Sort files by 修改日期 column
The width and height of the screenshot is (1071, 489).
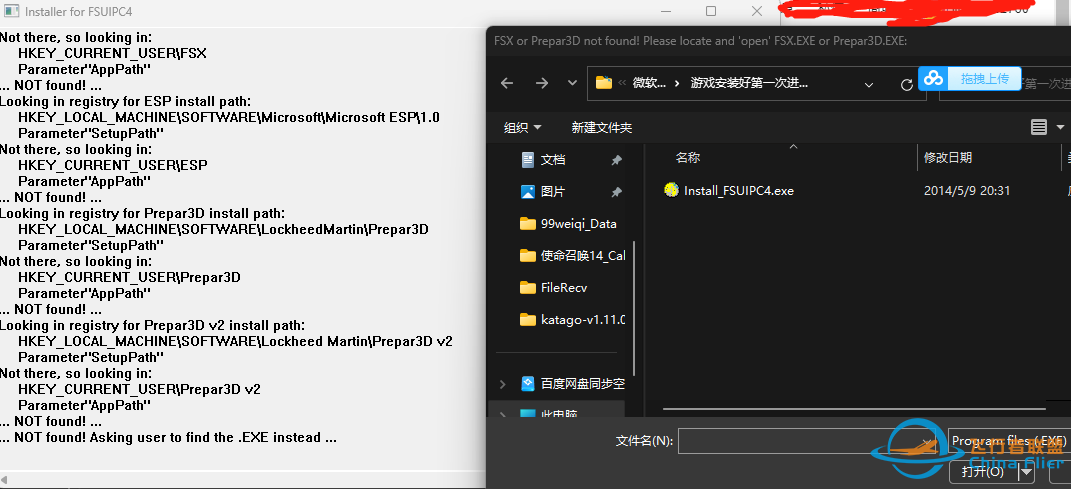click(x=947, y=158)
